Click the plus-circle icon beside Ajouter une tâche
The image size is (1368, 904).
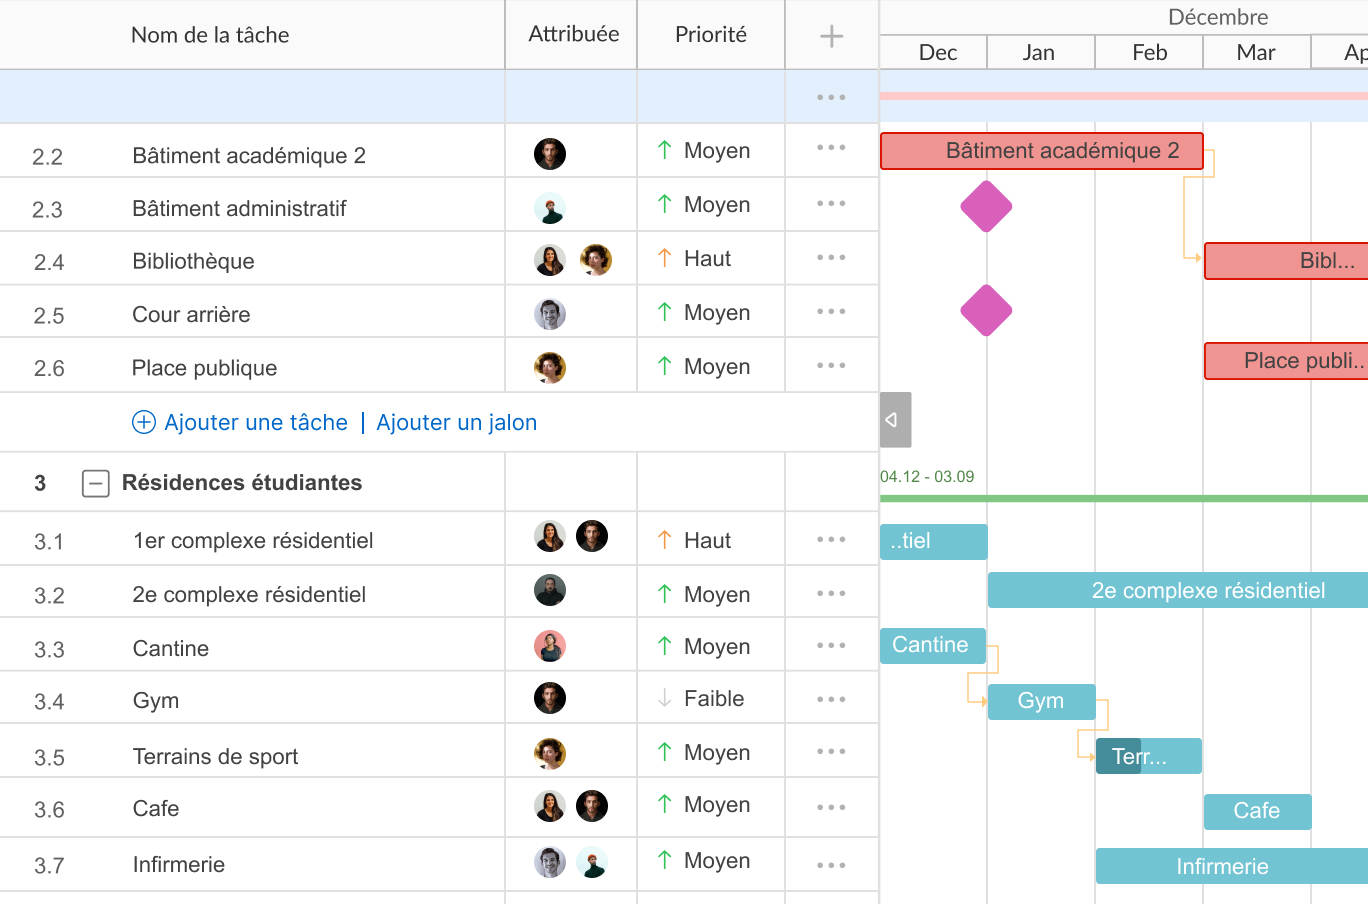point(144,423)
